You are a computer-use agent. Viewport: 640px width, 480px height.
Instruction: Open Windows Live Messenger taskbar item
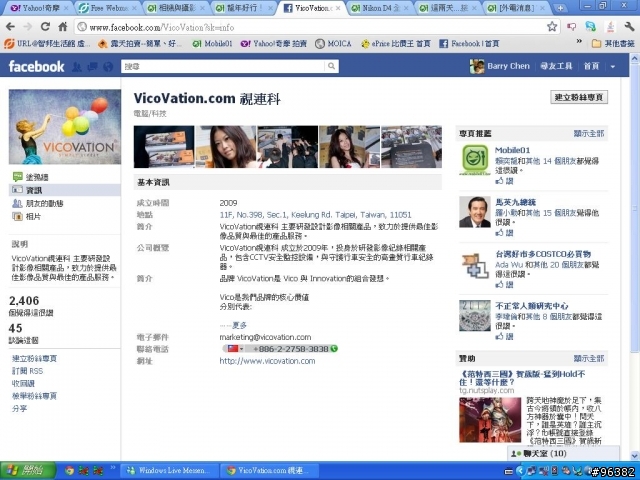pyautogui.click(x=170, y=471)
